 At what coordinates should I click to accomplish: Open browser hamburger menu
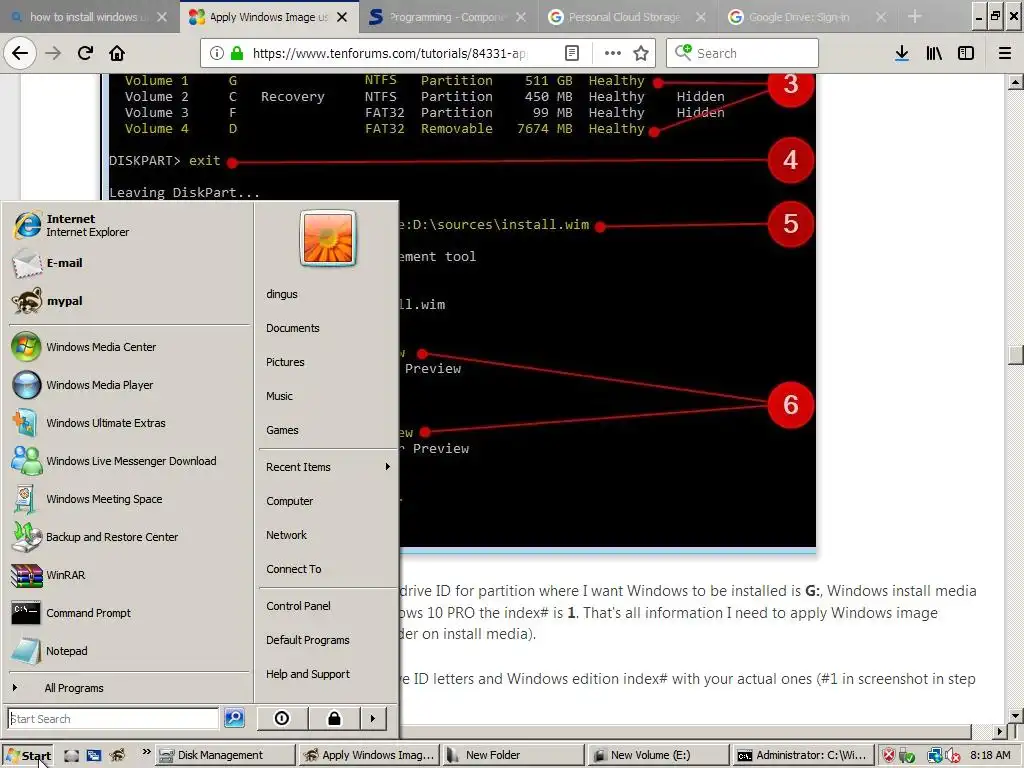1005,53
